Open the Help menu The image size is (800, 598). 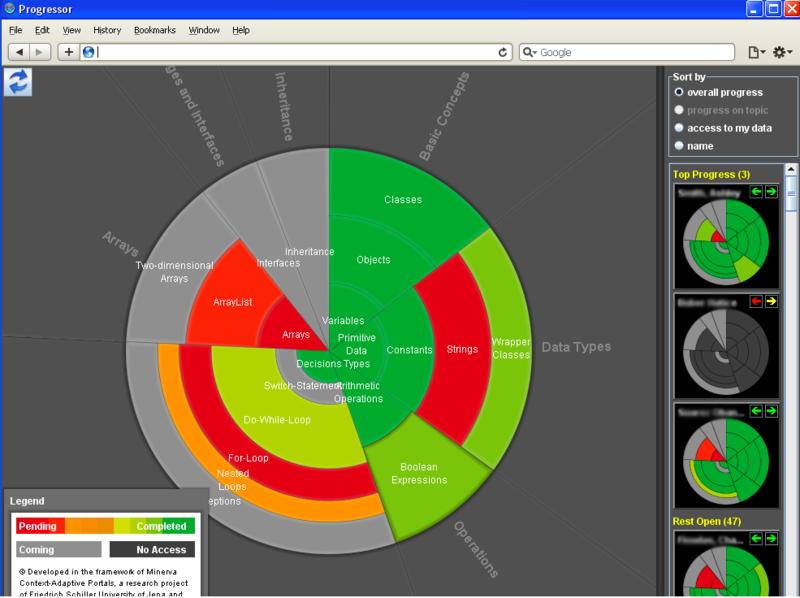point(241,30)
